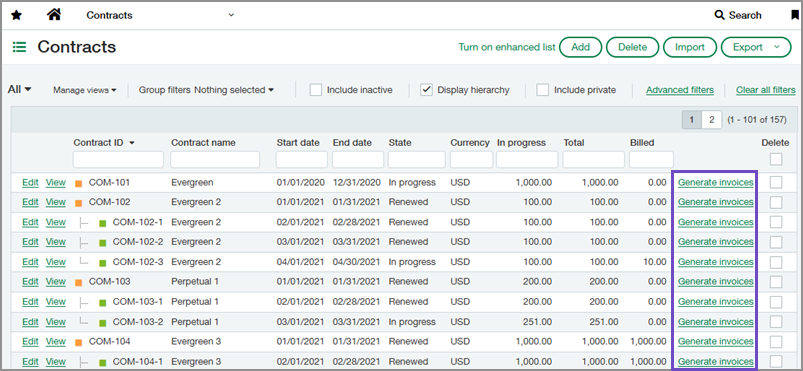Focus the Total filter field
The image size is (803, 371).
(x=594, y=159)
